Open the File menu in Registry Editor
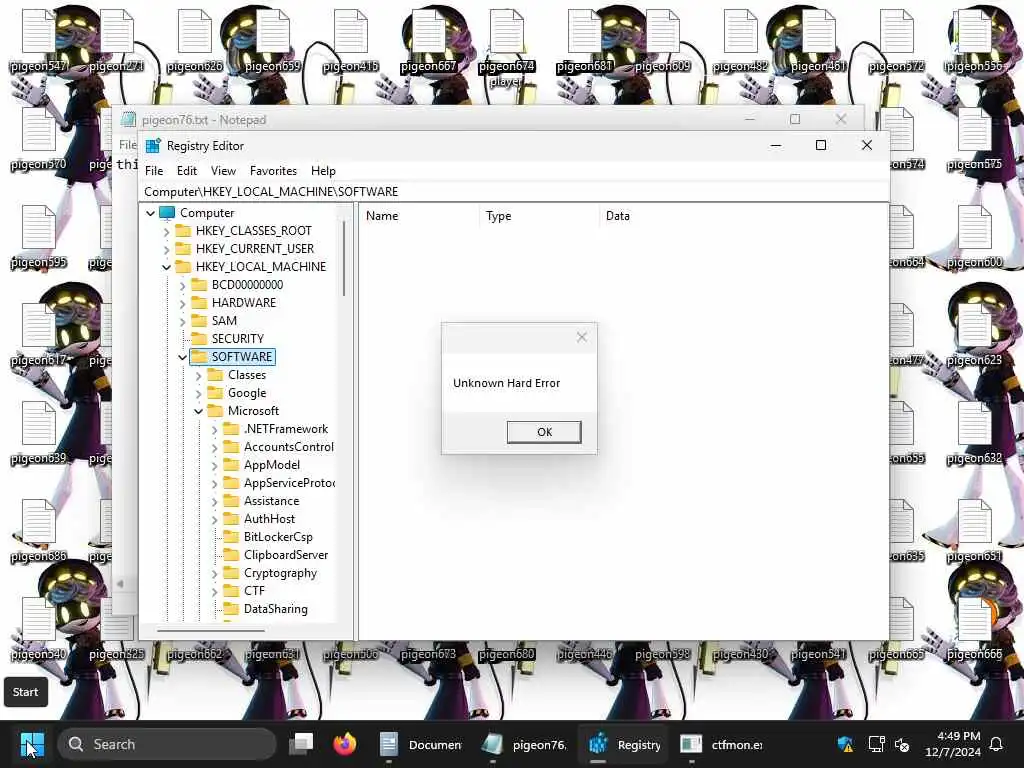 point(154,170)
